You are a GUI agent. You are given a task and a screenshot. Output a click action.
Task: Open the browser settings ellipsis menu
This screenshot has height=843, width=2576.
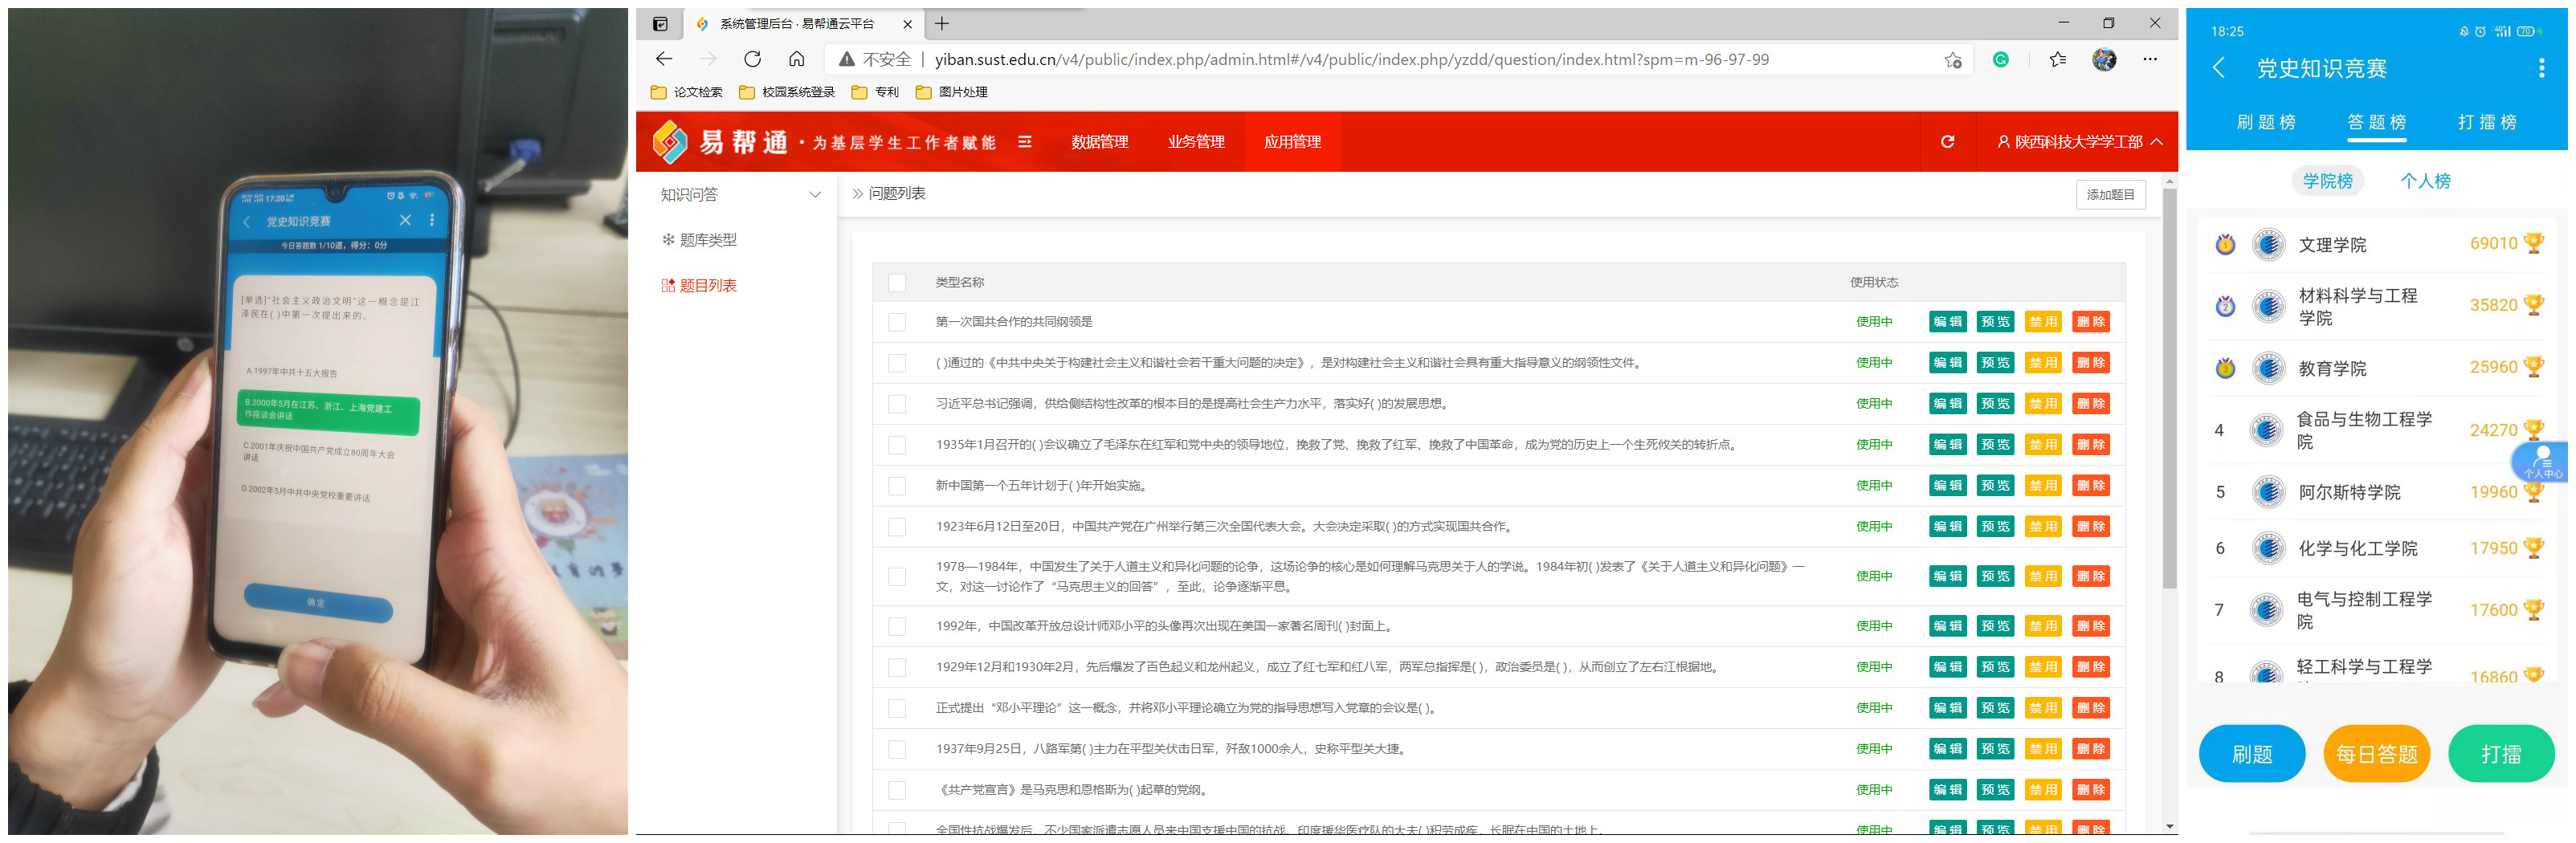pyautogui.click(x=2149, y=59)
